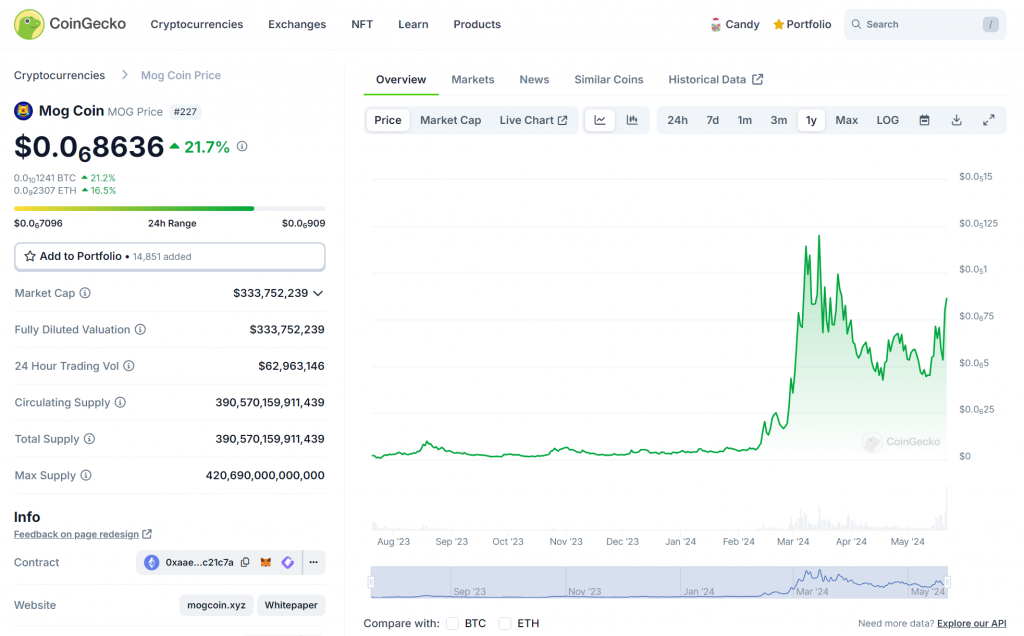Select the line chart view icon
1024x636 pixels.
[x=600, y=120]
